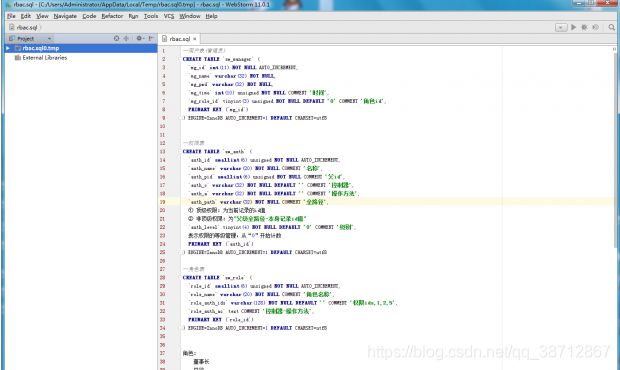Open the run configuration dropdown
Viewport: 620px width, 370px height.
click(x=561, y=27)
